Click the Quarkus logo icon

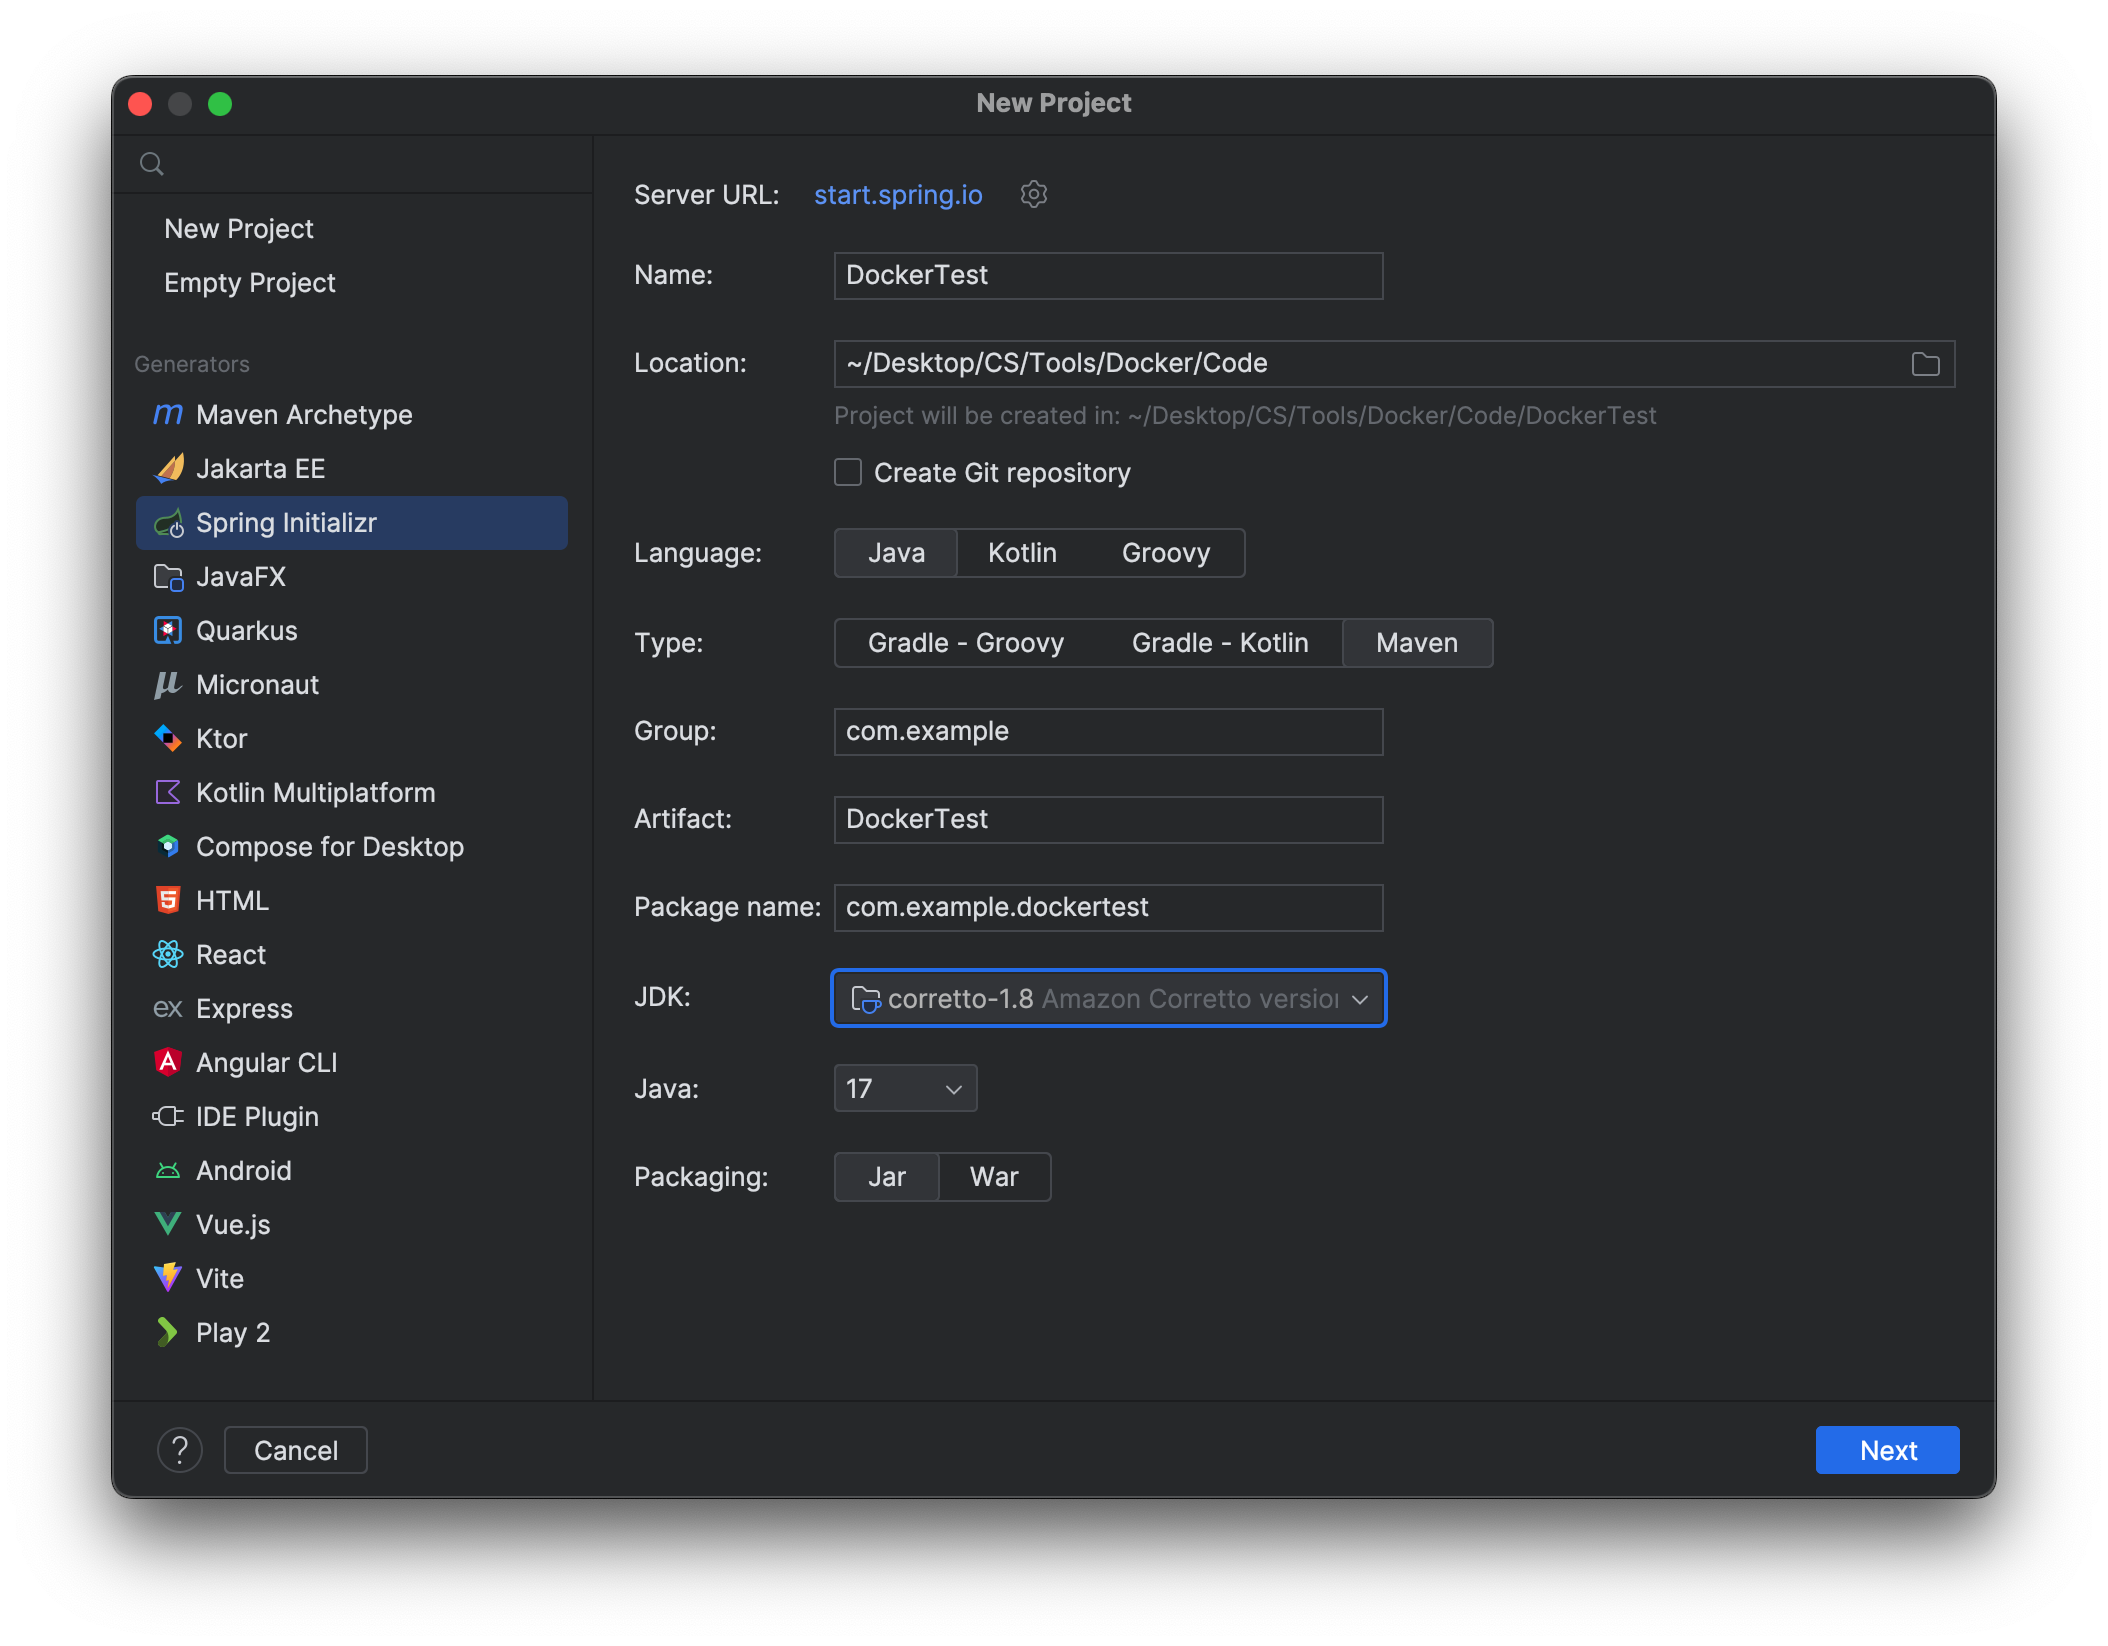(x=168, y=631)
